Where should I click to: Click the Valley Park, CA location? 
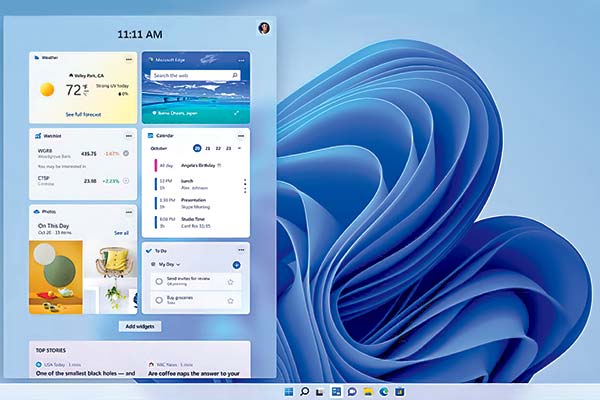point(86,75)
